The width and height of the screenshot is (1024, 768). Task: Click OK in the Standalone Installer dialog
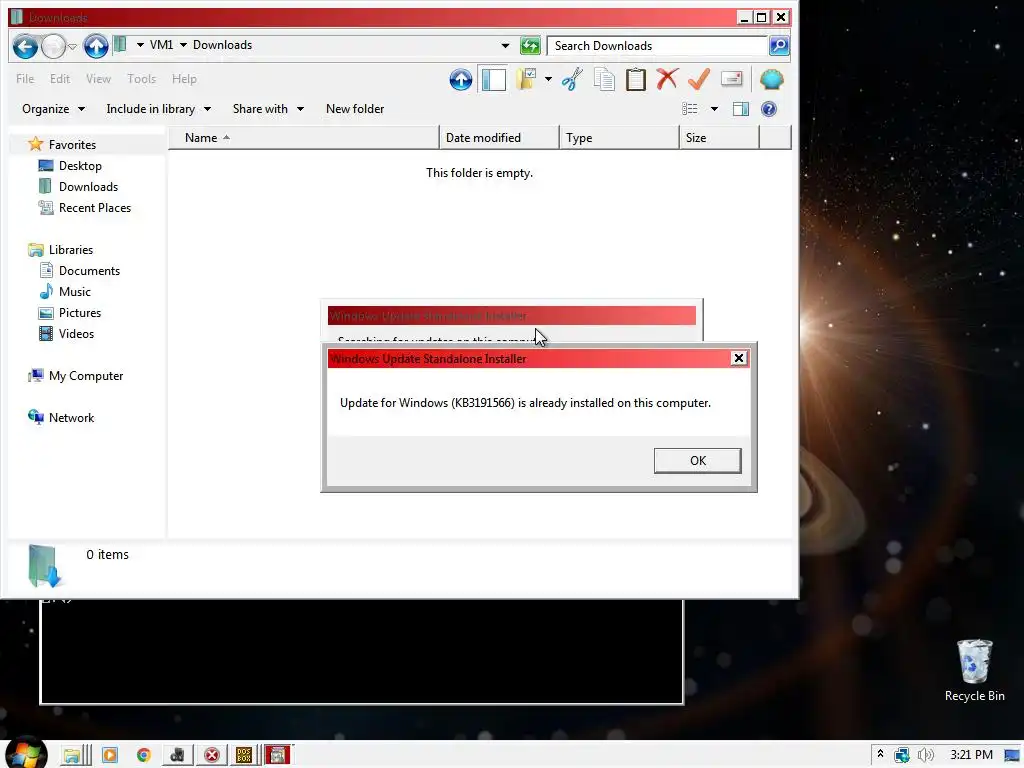pos(697,461)
